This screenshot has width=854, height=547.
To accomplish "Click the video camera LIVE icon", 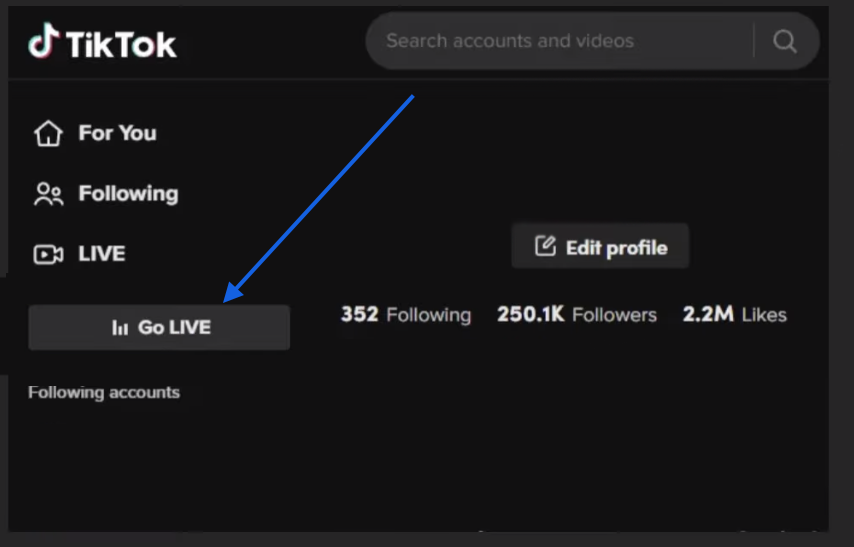I will coord(48,254).
